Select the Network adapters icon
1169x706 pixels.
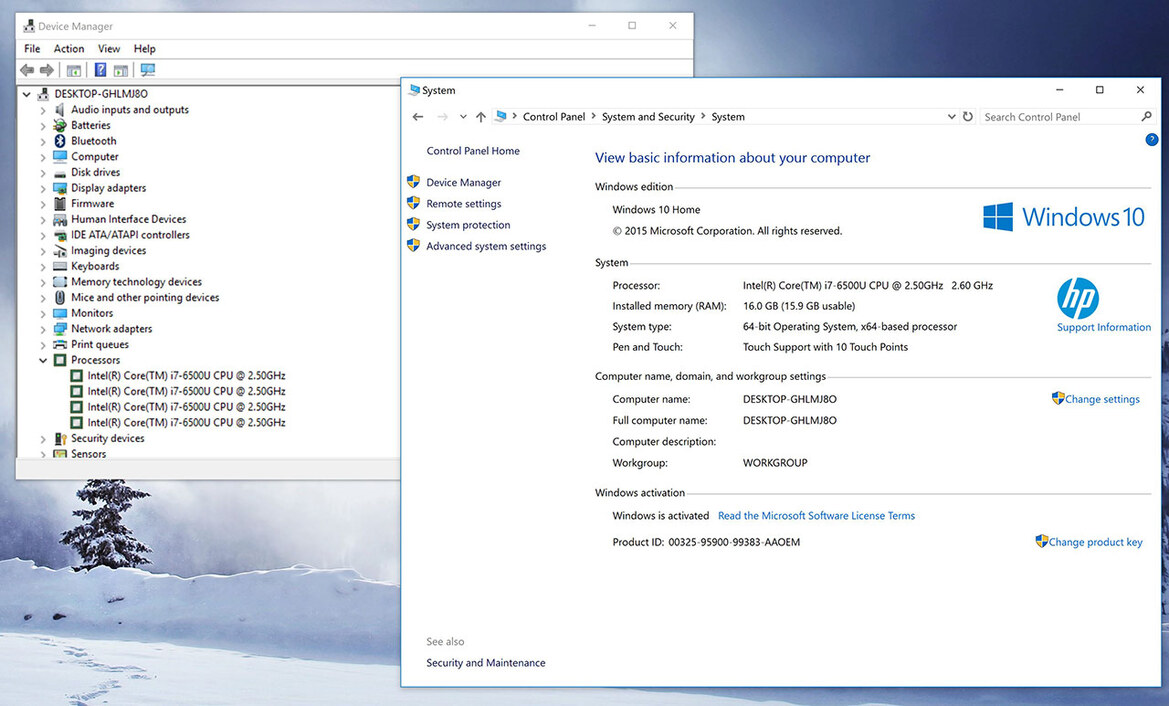[60, 329]
